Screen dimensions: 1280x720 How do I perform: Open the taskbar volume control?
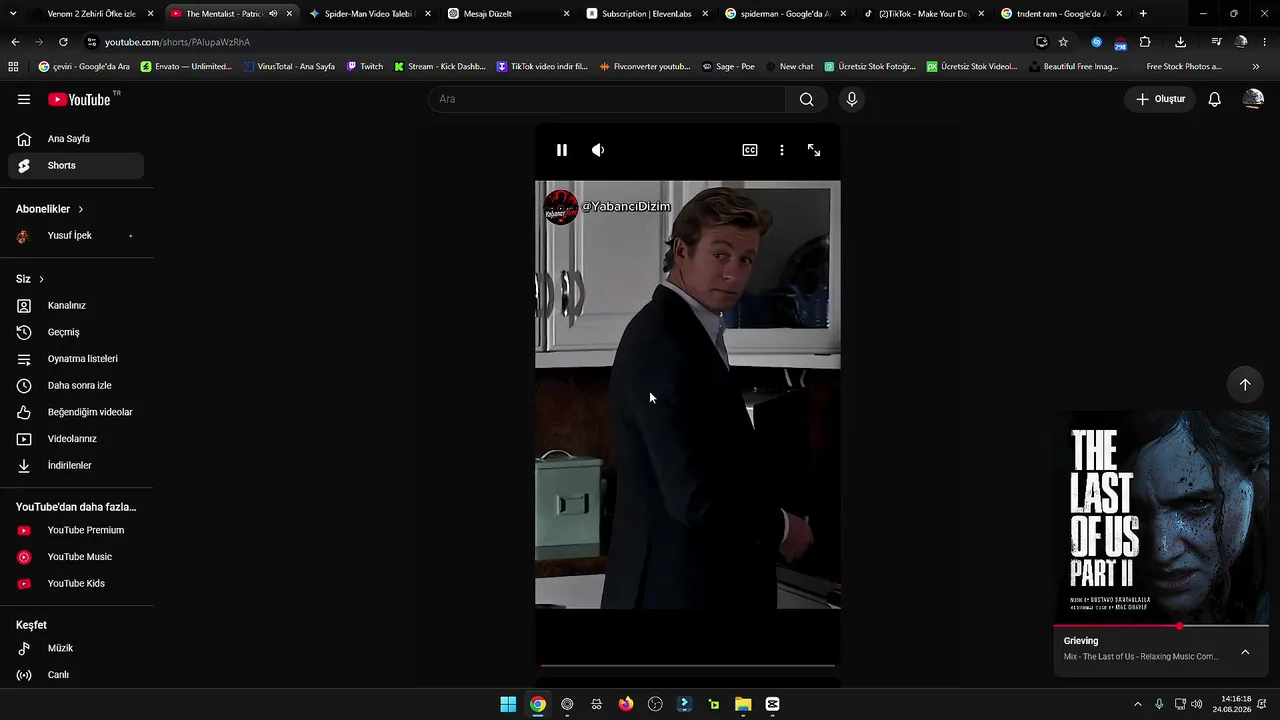[x=1197, y=704]
